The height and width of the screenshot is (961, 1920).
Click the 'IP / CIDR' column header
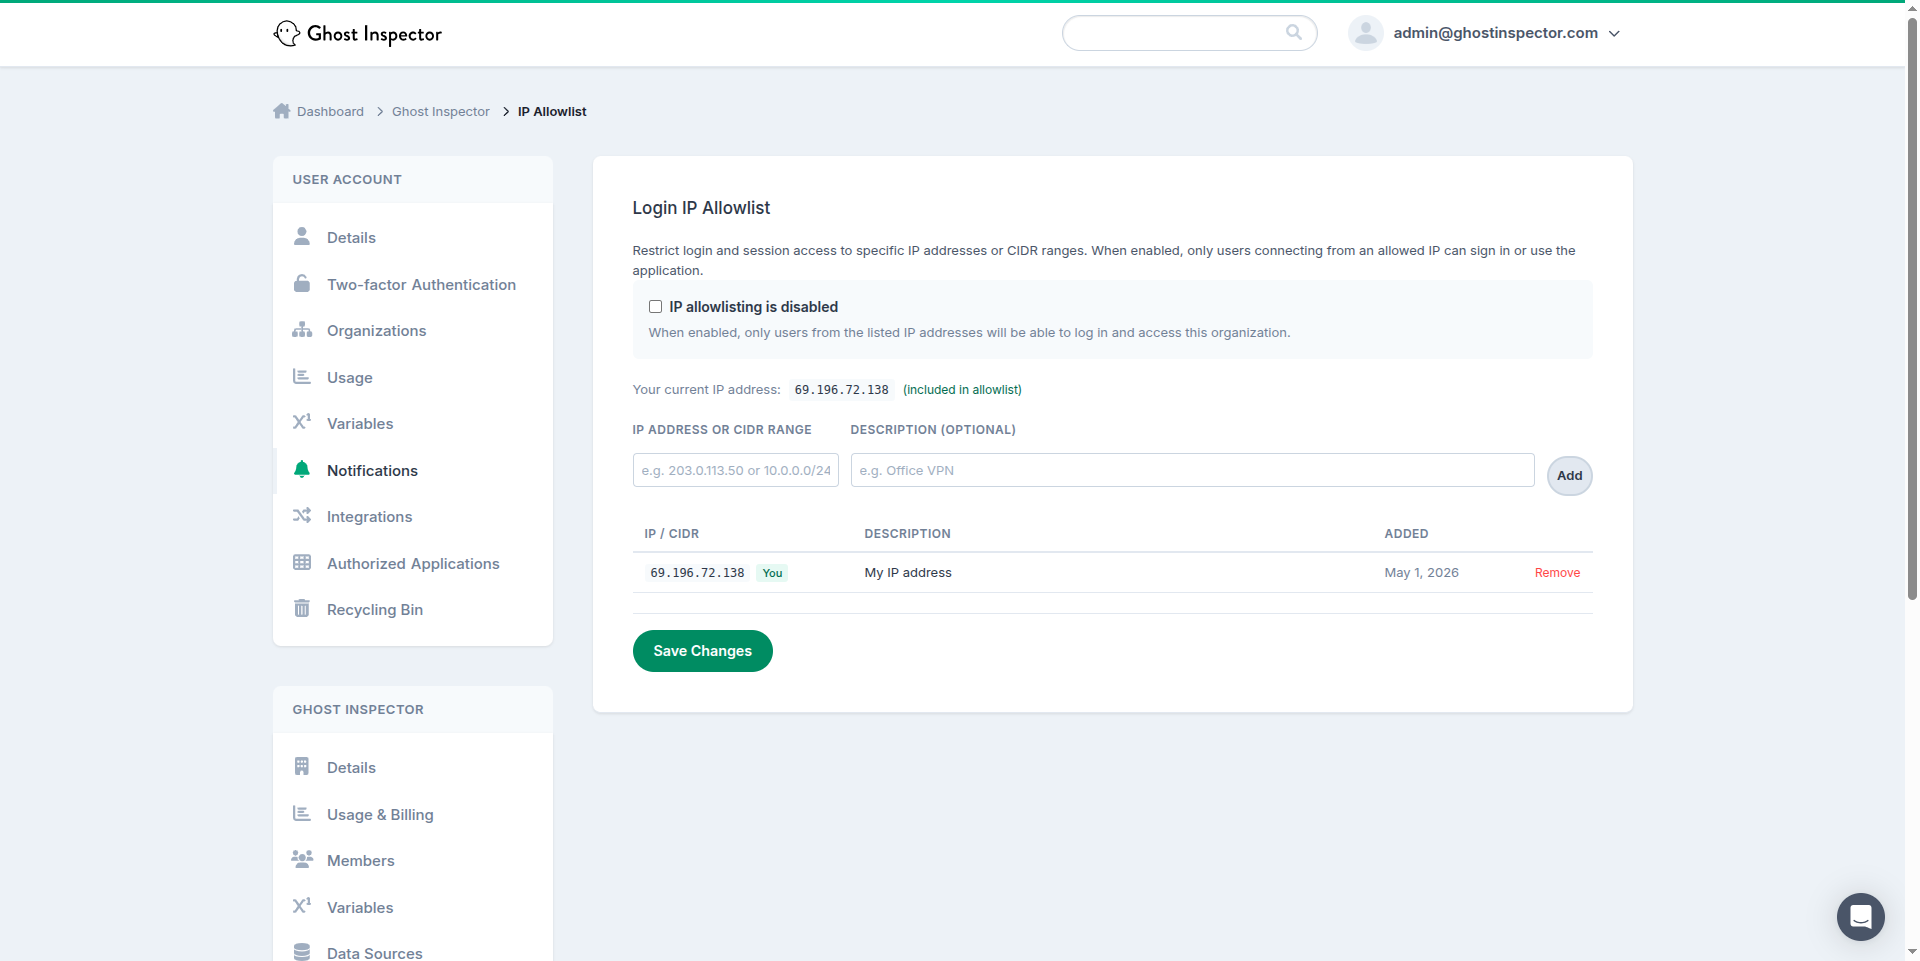tap(671, 534)
